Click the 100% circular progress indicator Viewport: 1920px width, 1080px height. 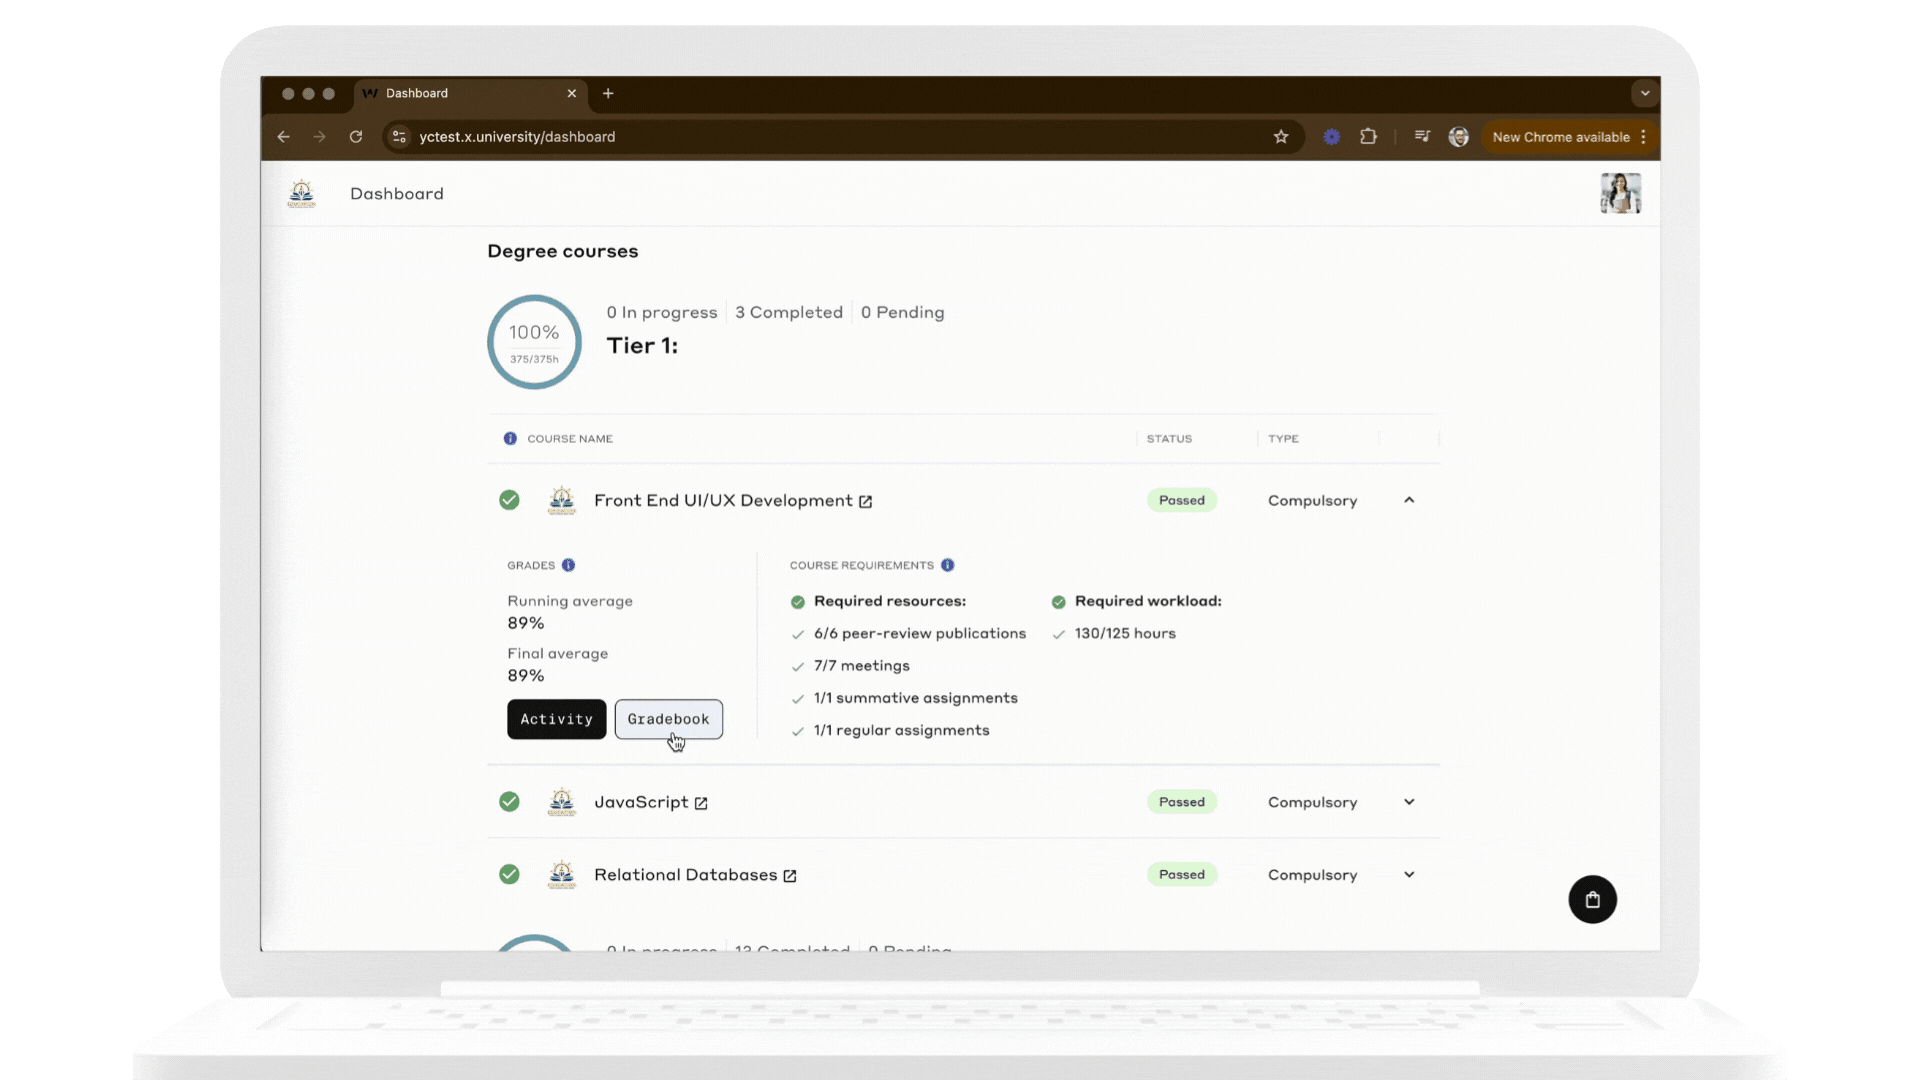[x=534, y=341]
